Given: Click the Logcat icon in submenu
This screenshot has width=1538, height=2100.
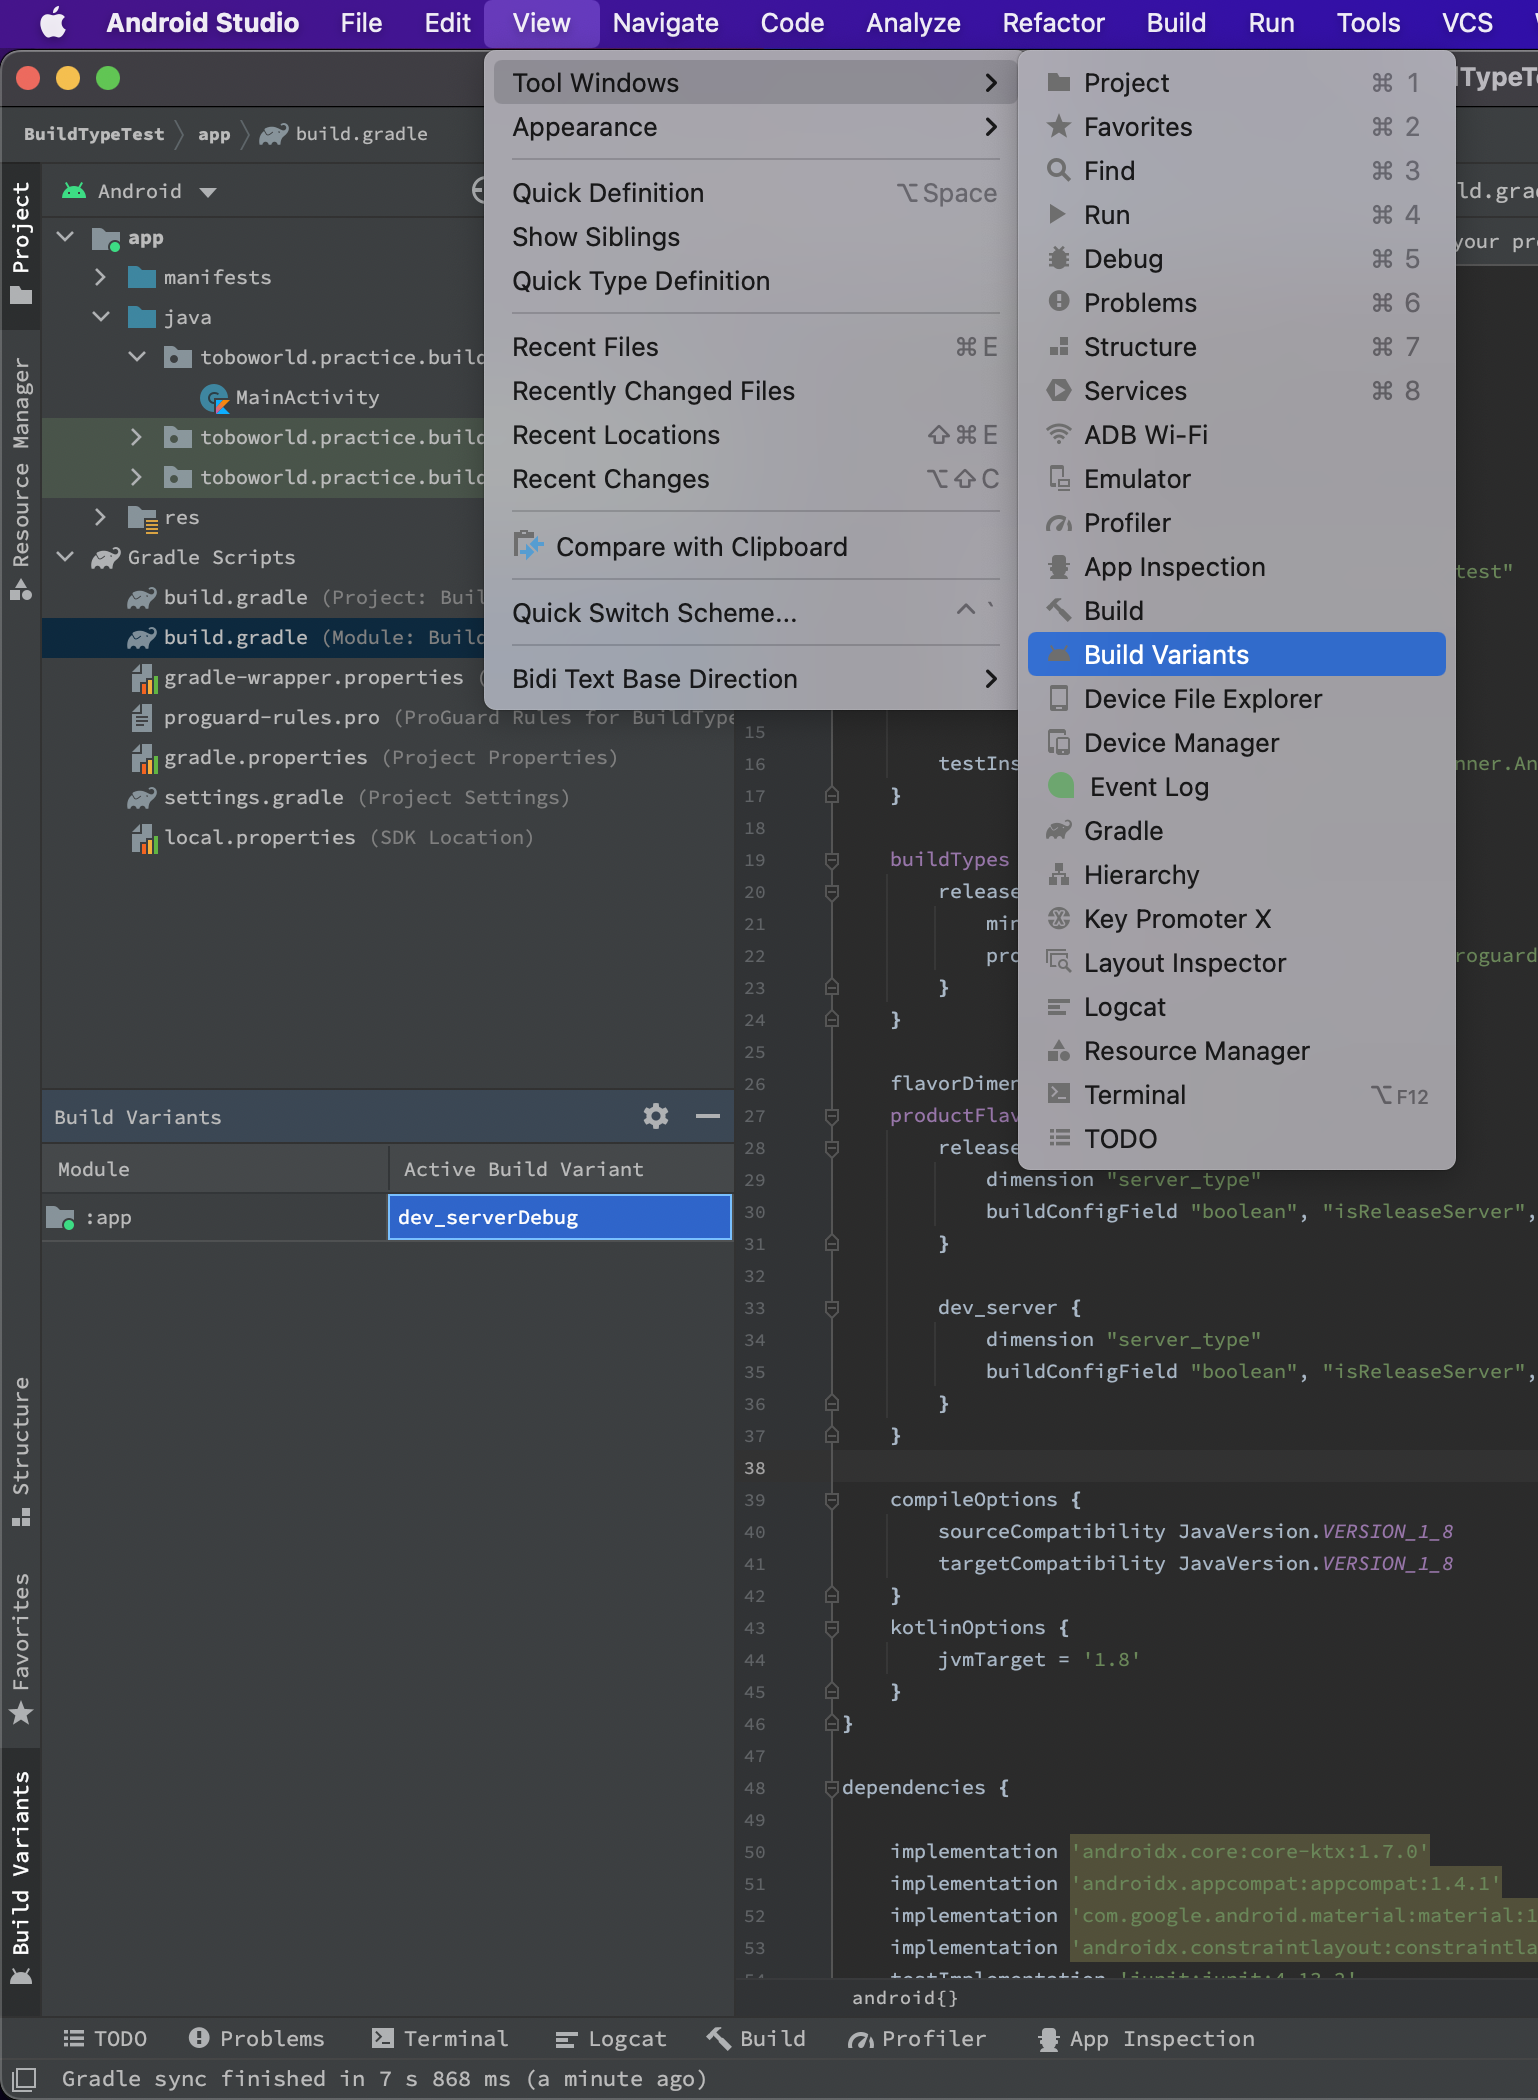Looking at the screenshot, I should [x=1058, y=1007].
